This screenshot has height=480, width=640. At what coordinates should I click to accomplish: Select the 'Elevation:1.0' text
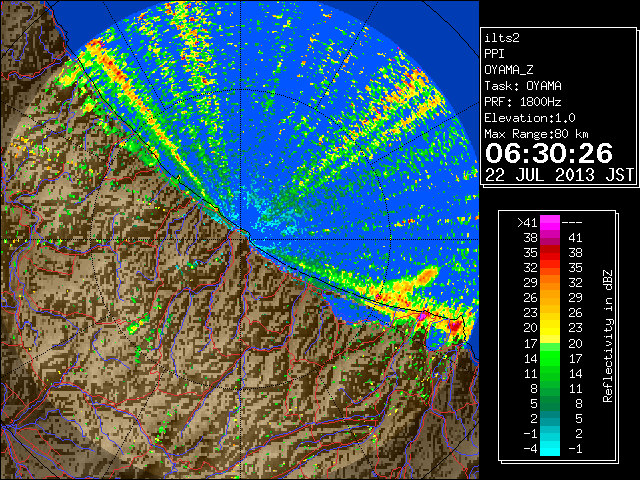(x=530, y=118)
